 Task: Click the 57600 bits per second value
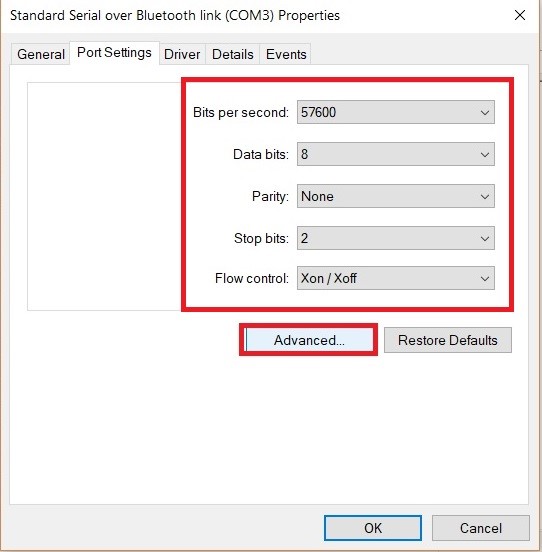pos(319,113)
